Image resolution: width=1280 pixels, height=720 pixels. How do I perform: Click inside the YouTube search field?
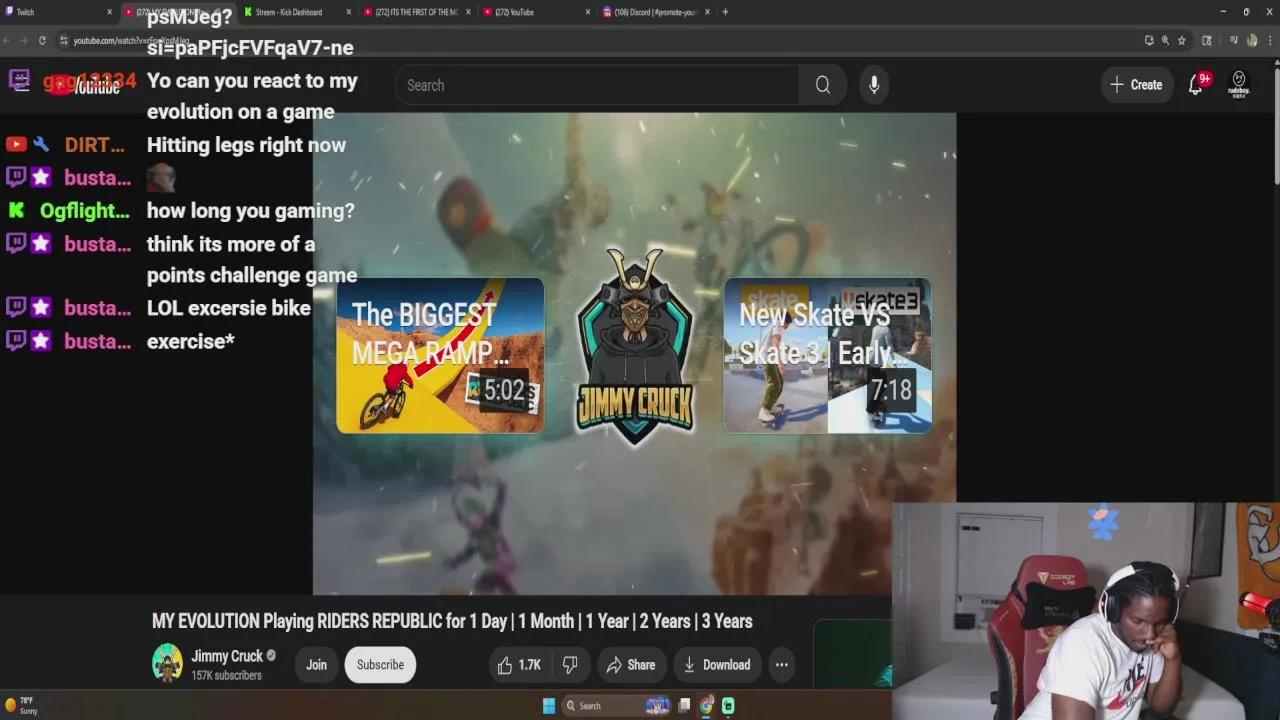pos(596,85)
